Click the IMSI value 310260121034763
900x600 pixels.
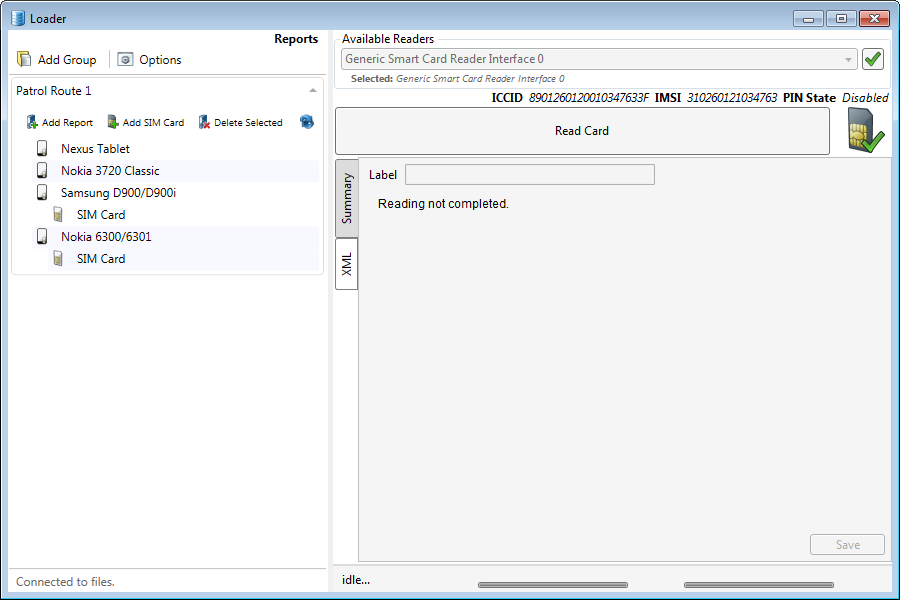[732, 98]
